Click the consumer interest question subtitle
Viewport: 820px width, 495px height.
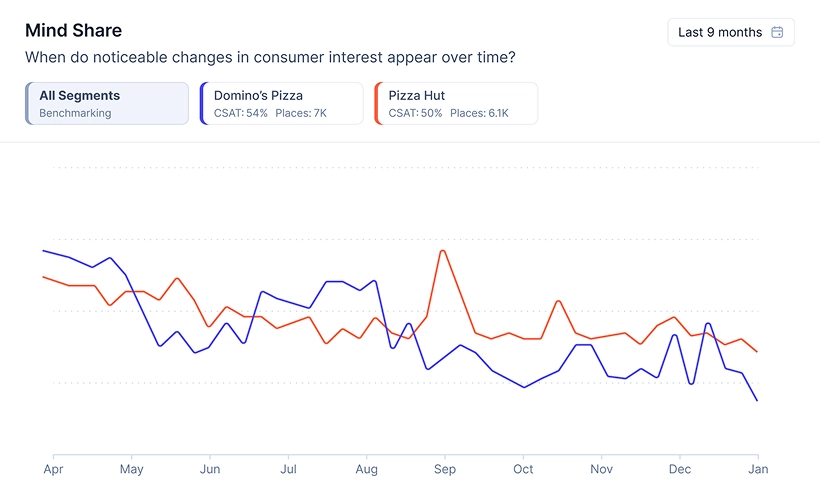pyautogui.click(x=270, y=57)
